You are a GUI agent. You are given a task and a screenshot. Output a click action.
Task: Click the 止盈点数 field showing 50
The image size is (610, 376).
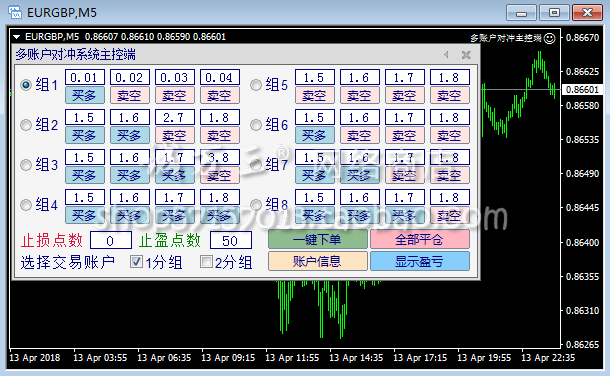pyautogui.click(x=231, y=241)
